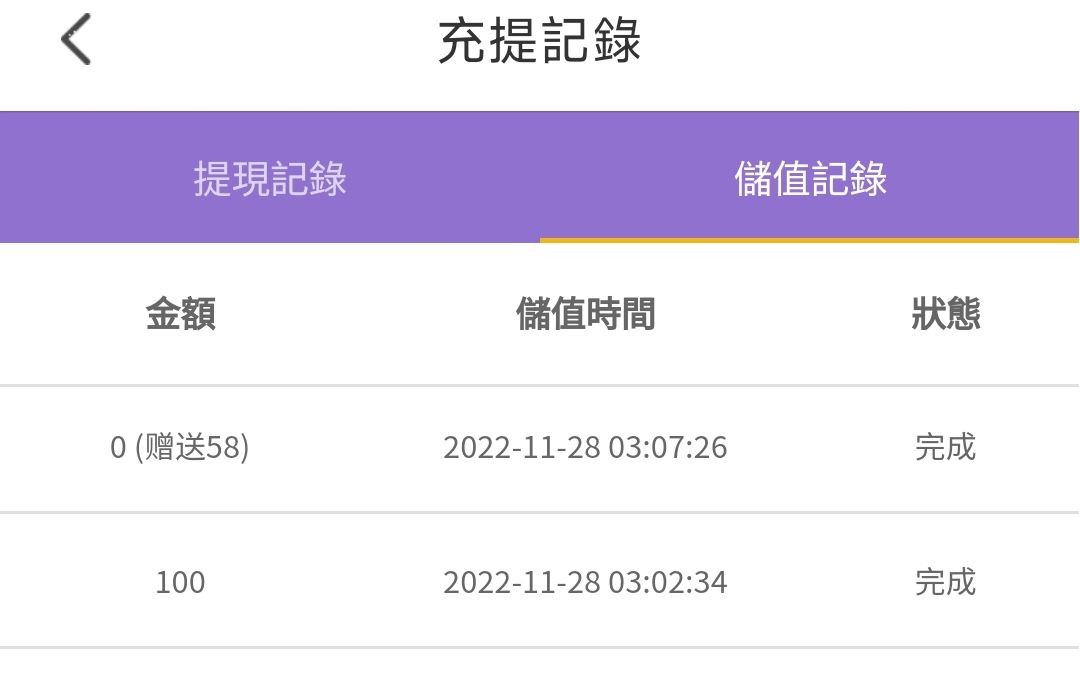Click the date of the 03:07:26 record
Screen dimensions: 1080x689
point(522,447)
